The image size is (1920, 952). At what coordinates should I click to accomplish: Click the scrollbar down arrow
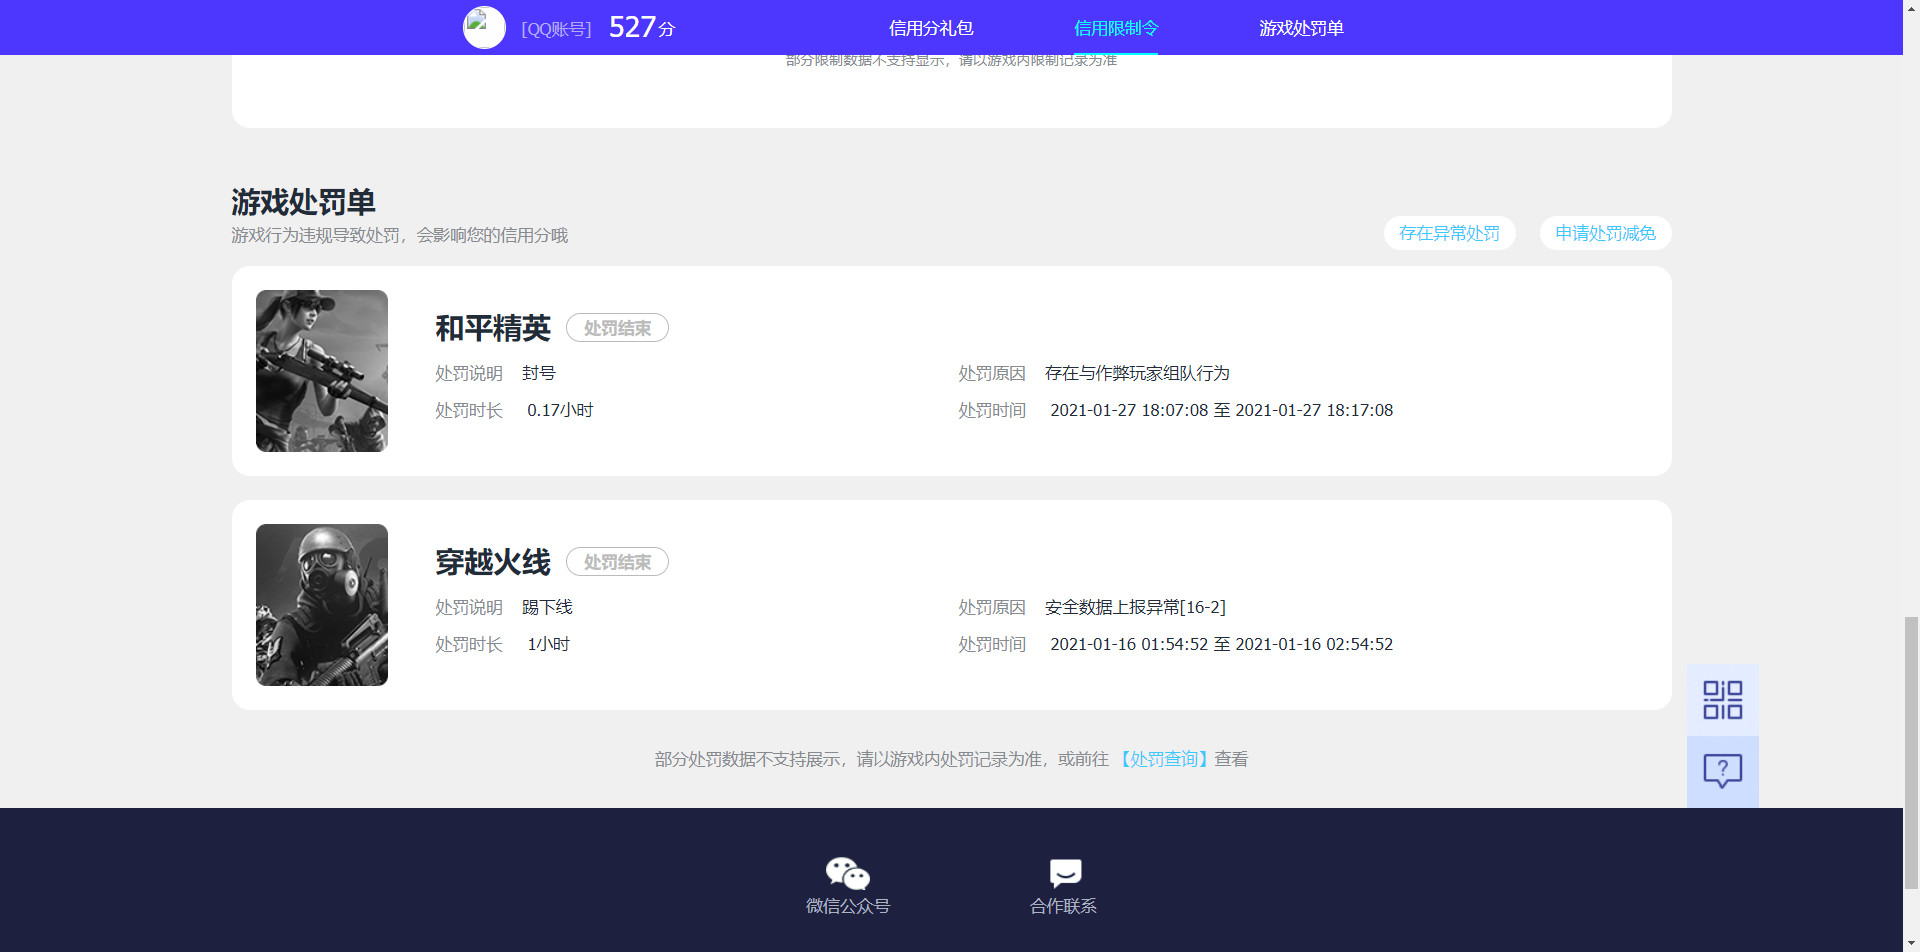coord(1911,943)
